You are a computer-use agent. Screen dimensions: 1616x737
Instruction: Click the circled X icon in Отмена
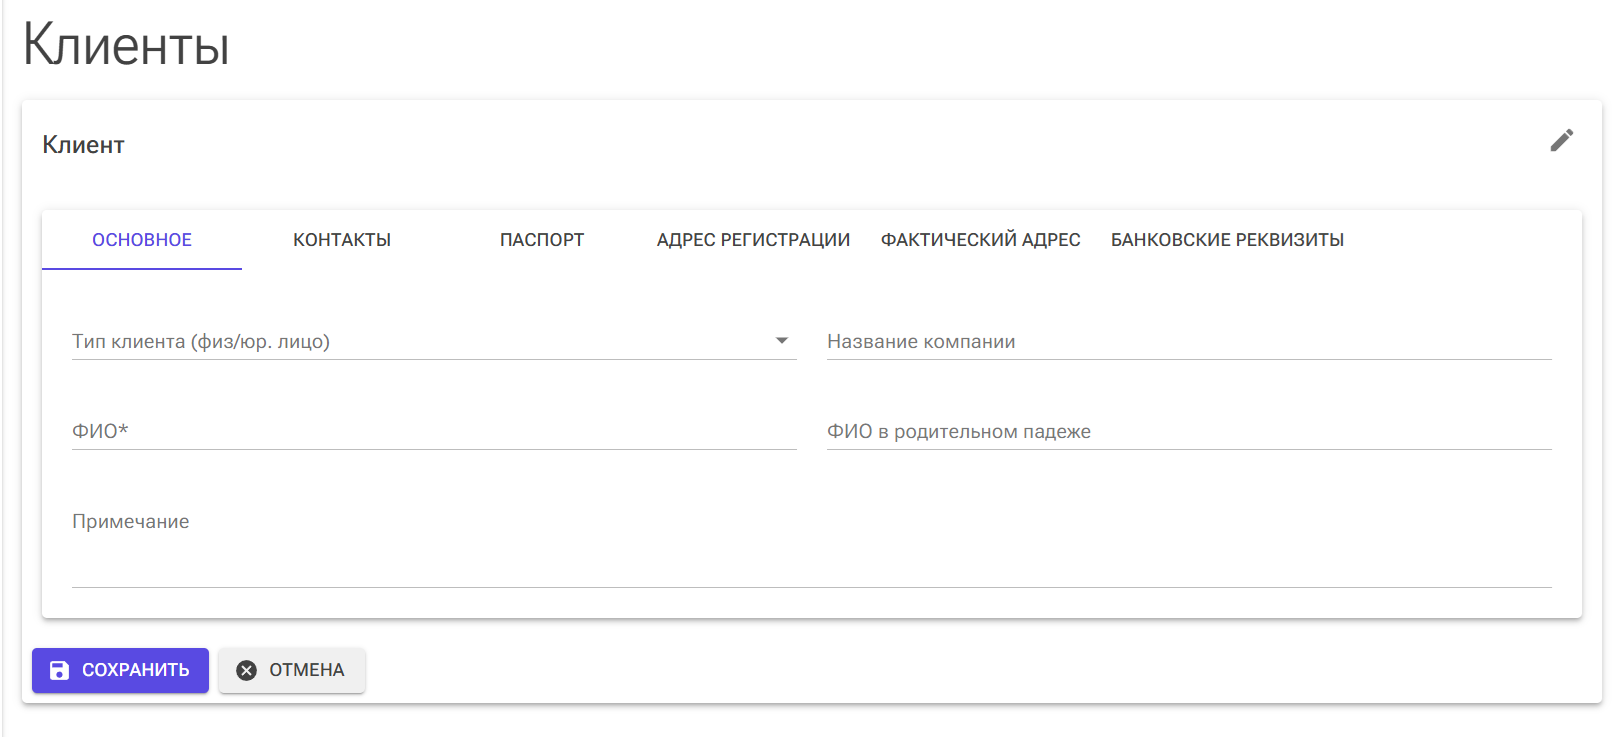click(x=246, y=670)
